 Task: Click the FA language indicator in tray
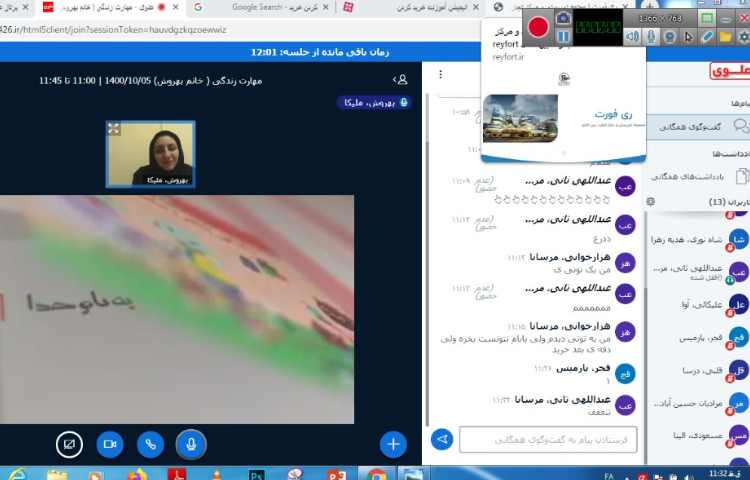(x=609, y=476)
